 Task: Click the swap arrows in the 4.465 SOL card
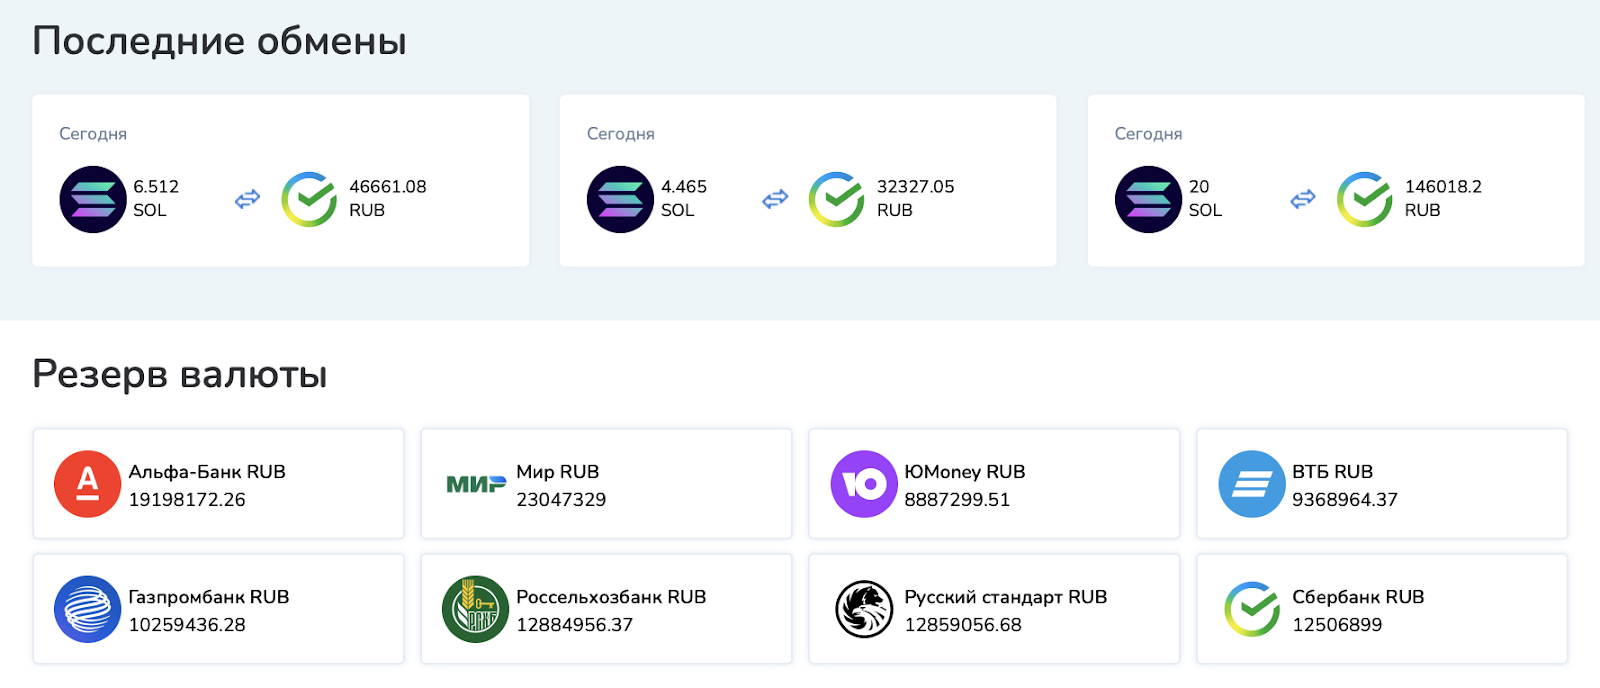[x=775, y=199]
